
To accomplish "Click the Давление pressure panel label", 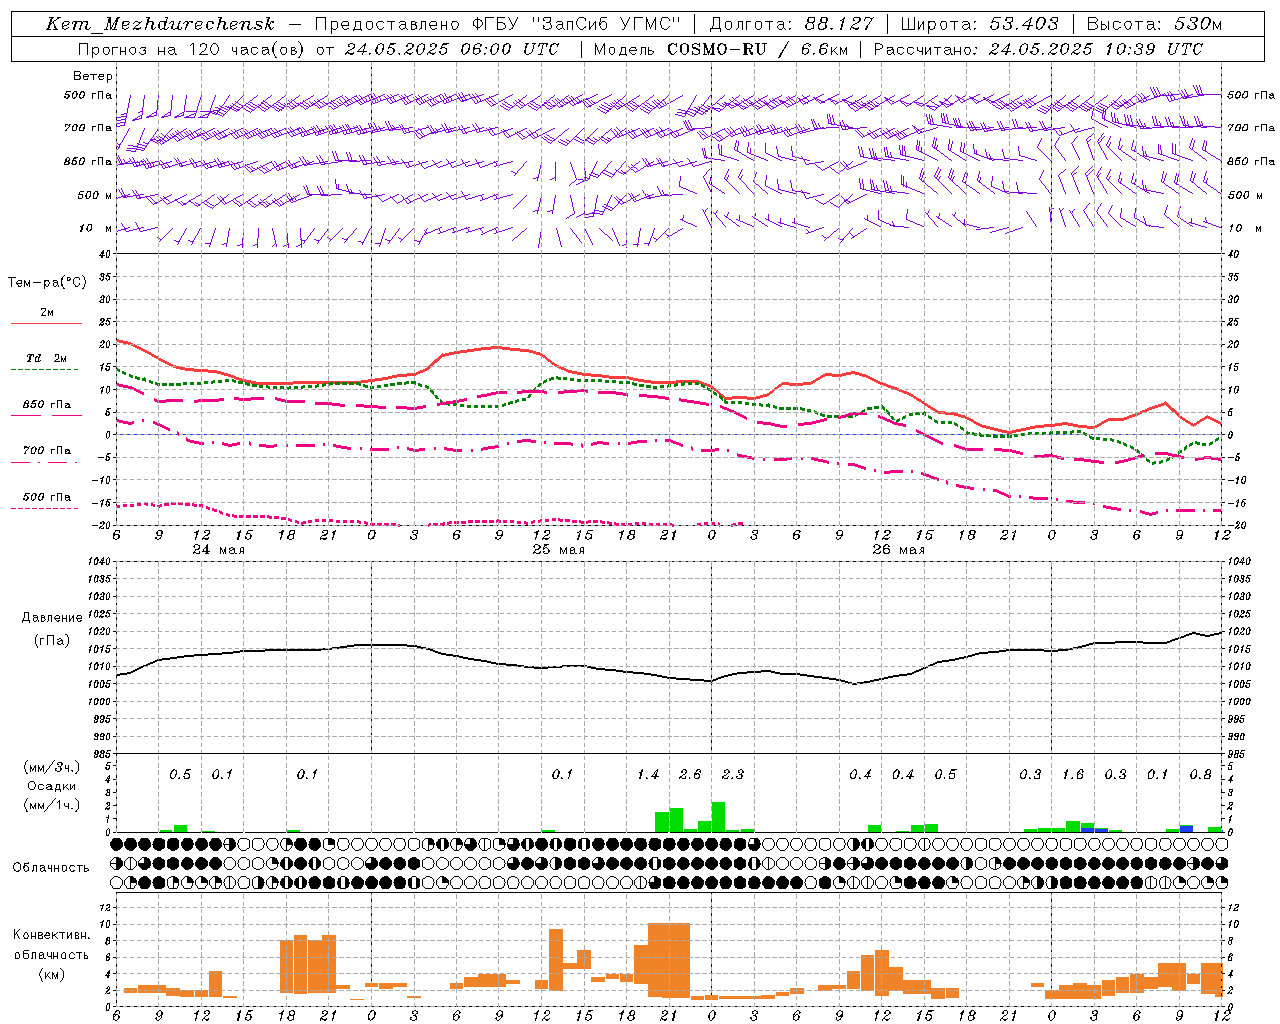I will (51, 618).
